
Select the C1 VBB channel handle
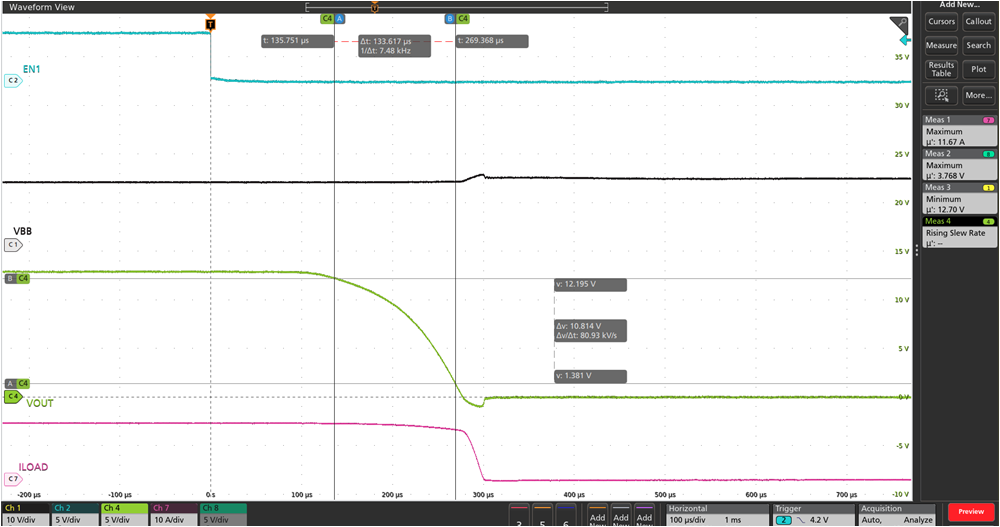(x=13, y=244)
